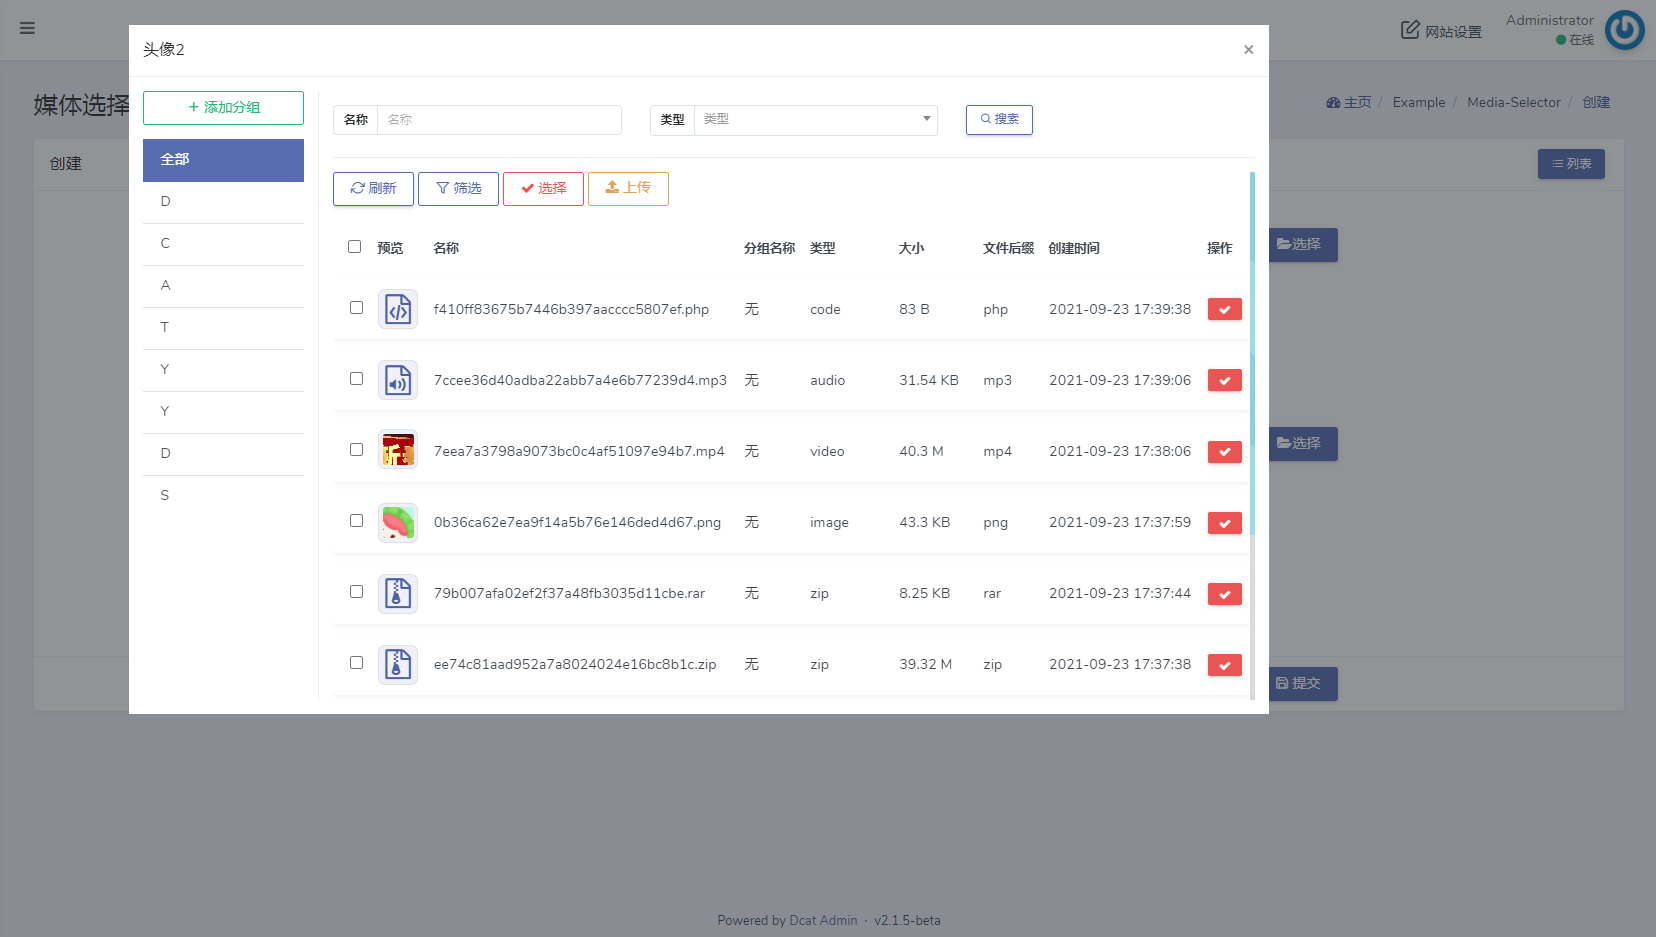Click the 大小 column header
1656x937 pixels.
click(x=911, y=249)
